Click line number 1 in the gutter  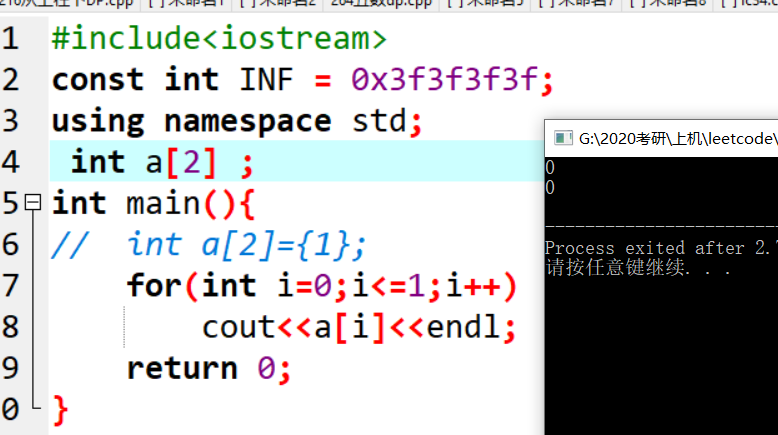click(10, 39)
